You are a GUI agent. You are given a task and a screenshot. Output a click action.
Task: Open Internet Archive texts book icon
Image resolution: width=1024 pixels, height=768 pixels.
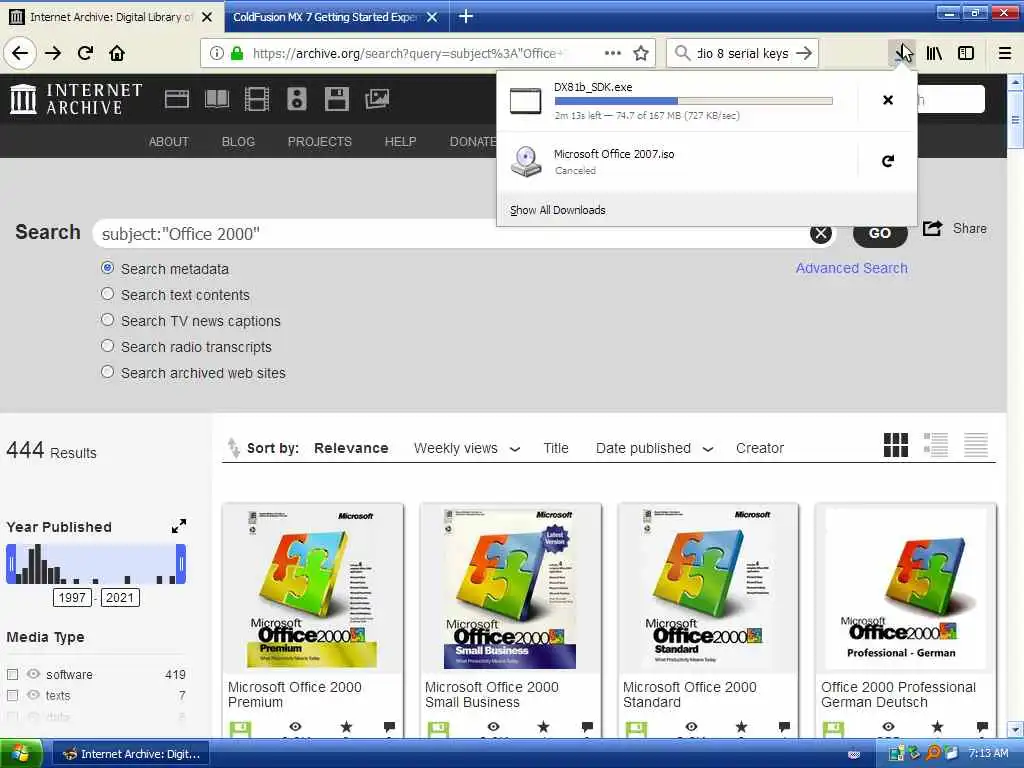click(217, 99)
